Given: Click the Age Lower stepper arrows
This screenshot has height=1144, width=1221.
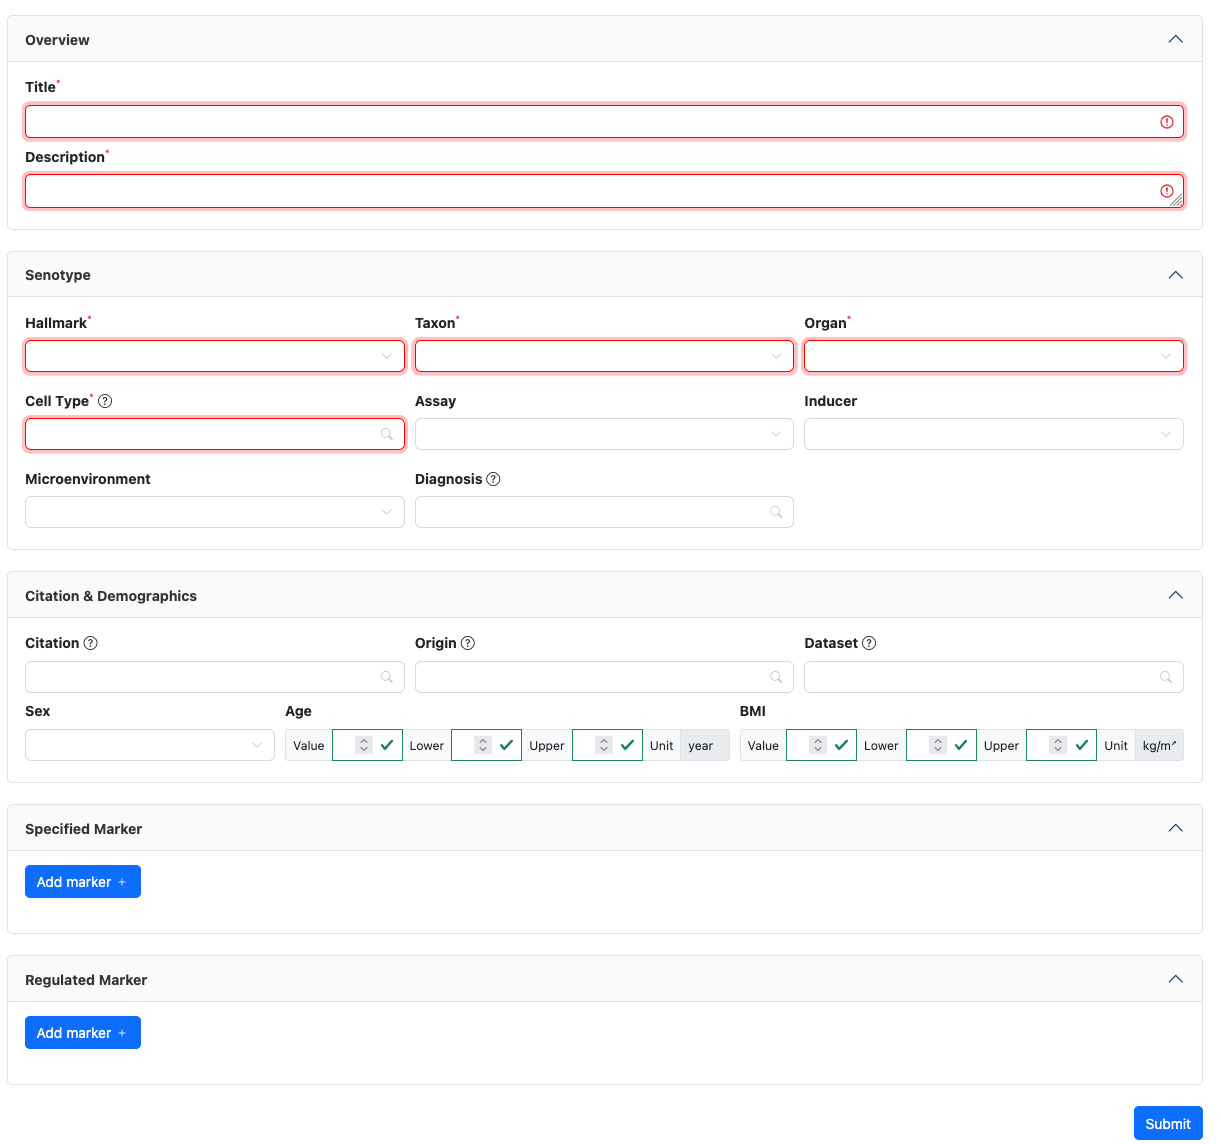Looking at the screenshot, I should [x=483, y=745].
